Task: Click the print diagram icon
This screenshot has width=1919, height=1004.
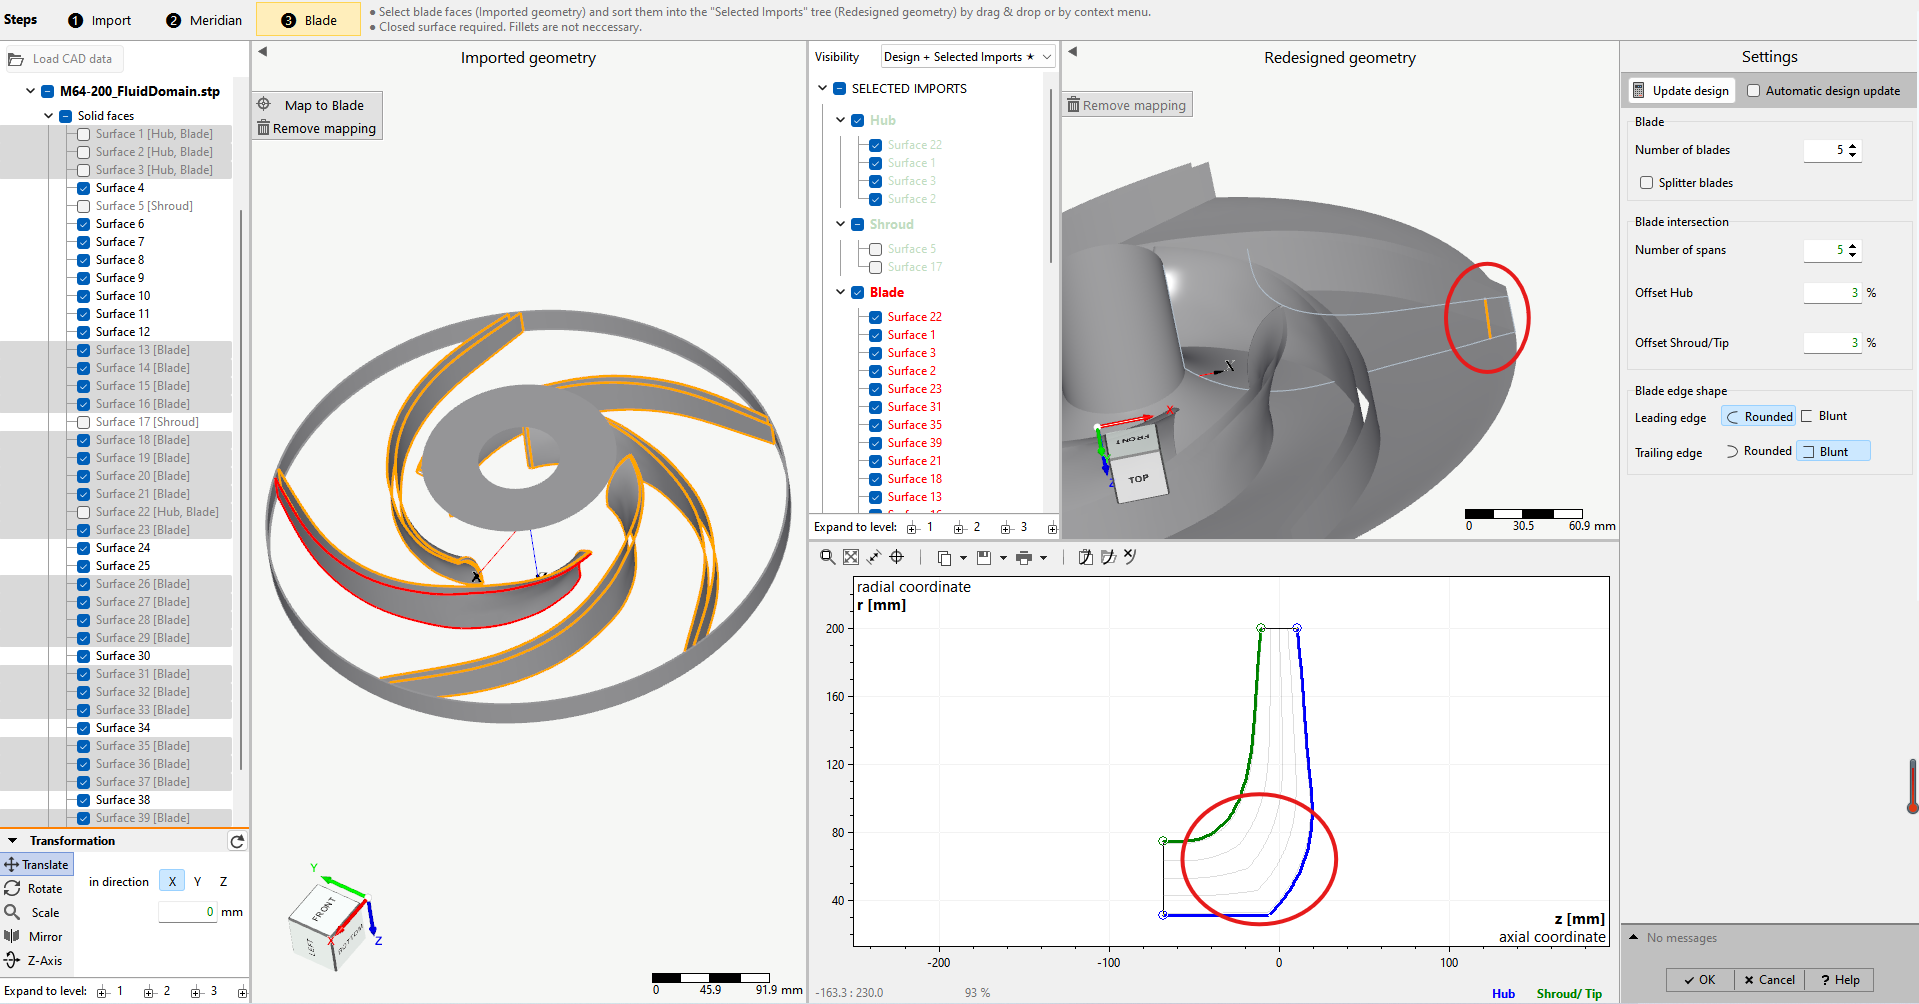Action: (x=1024, y=558)
